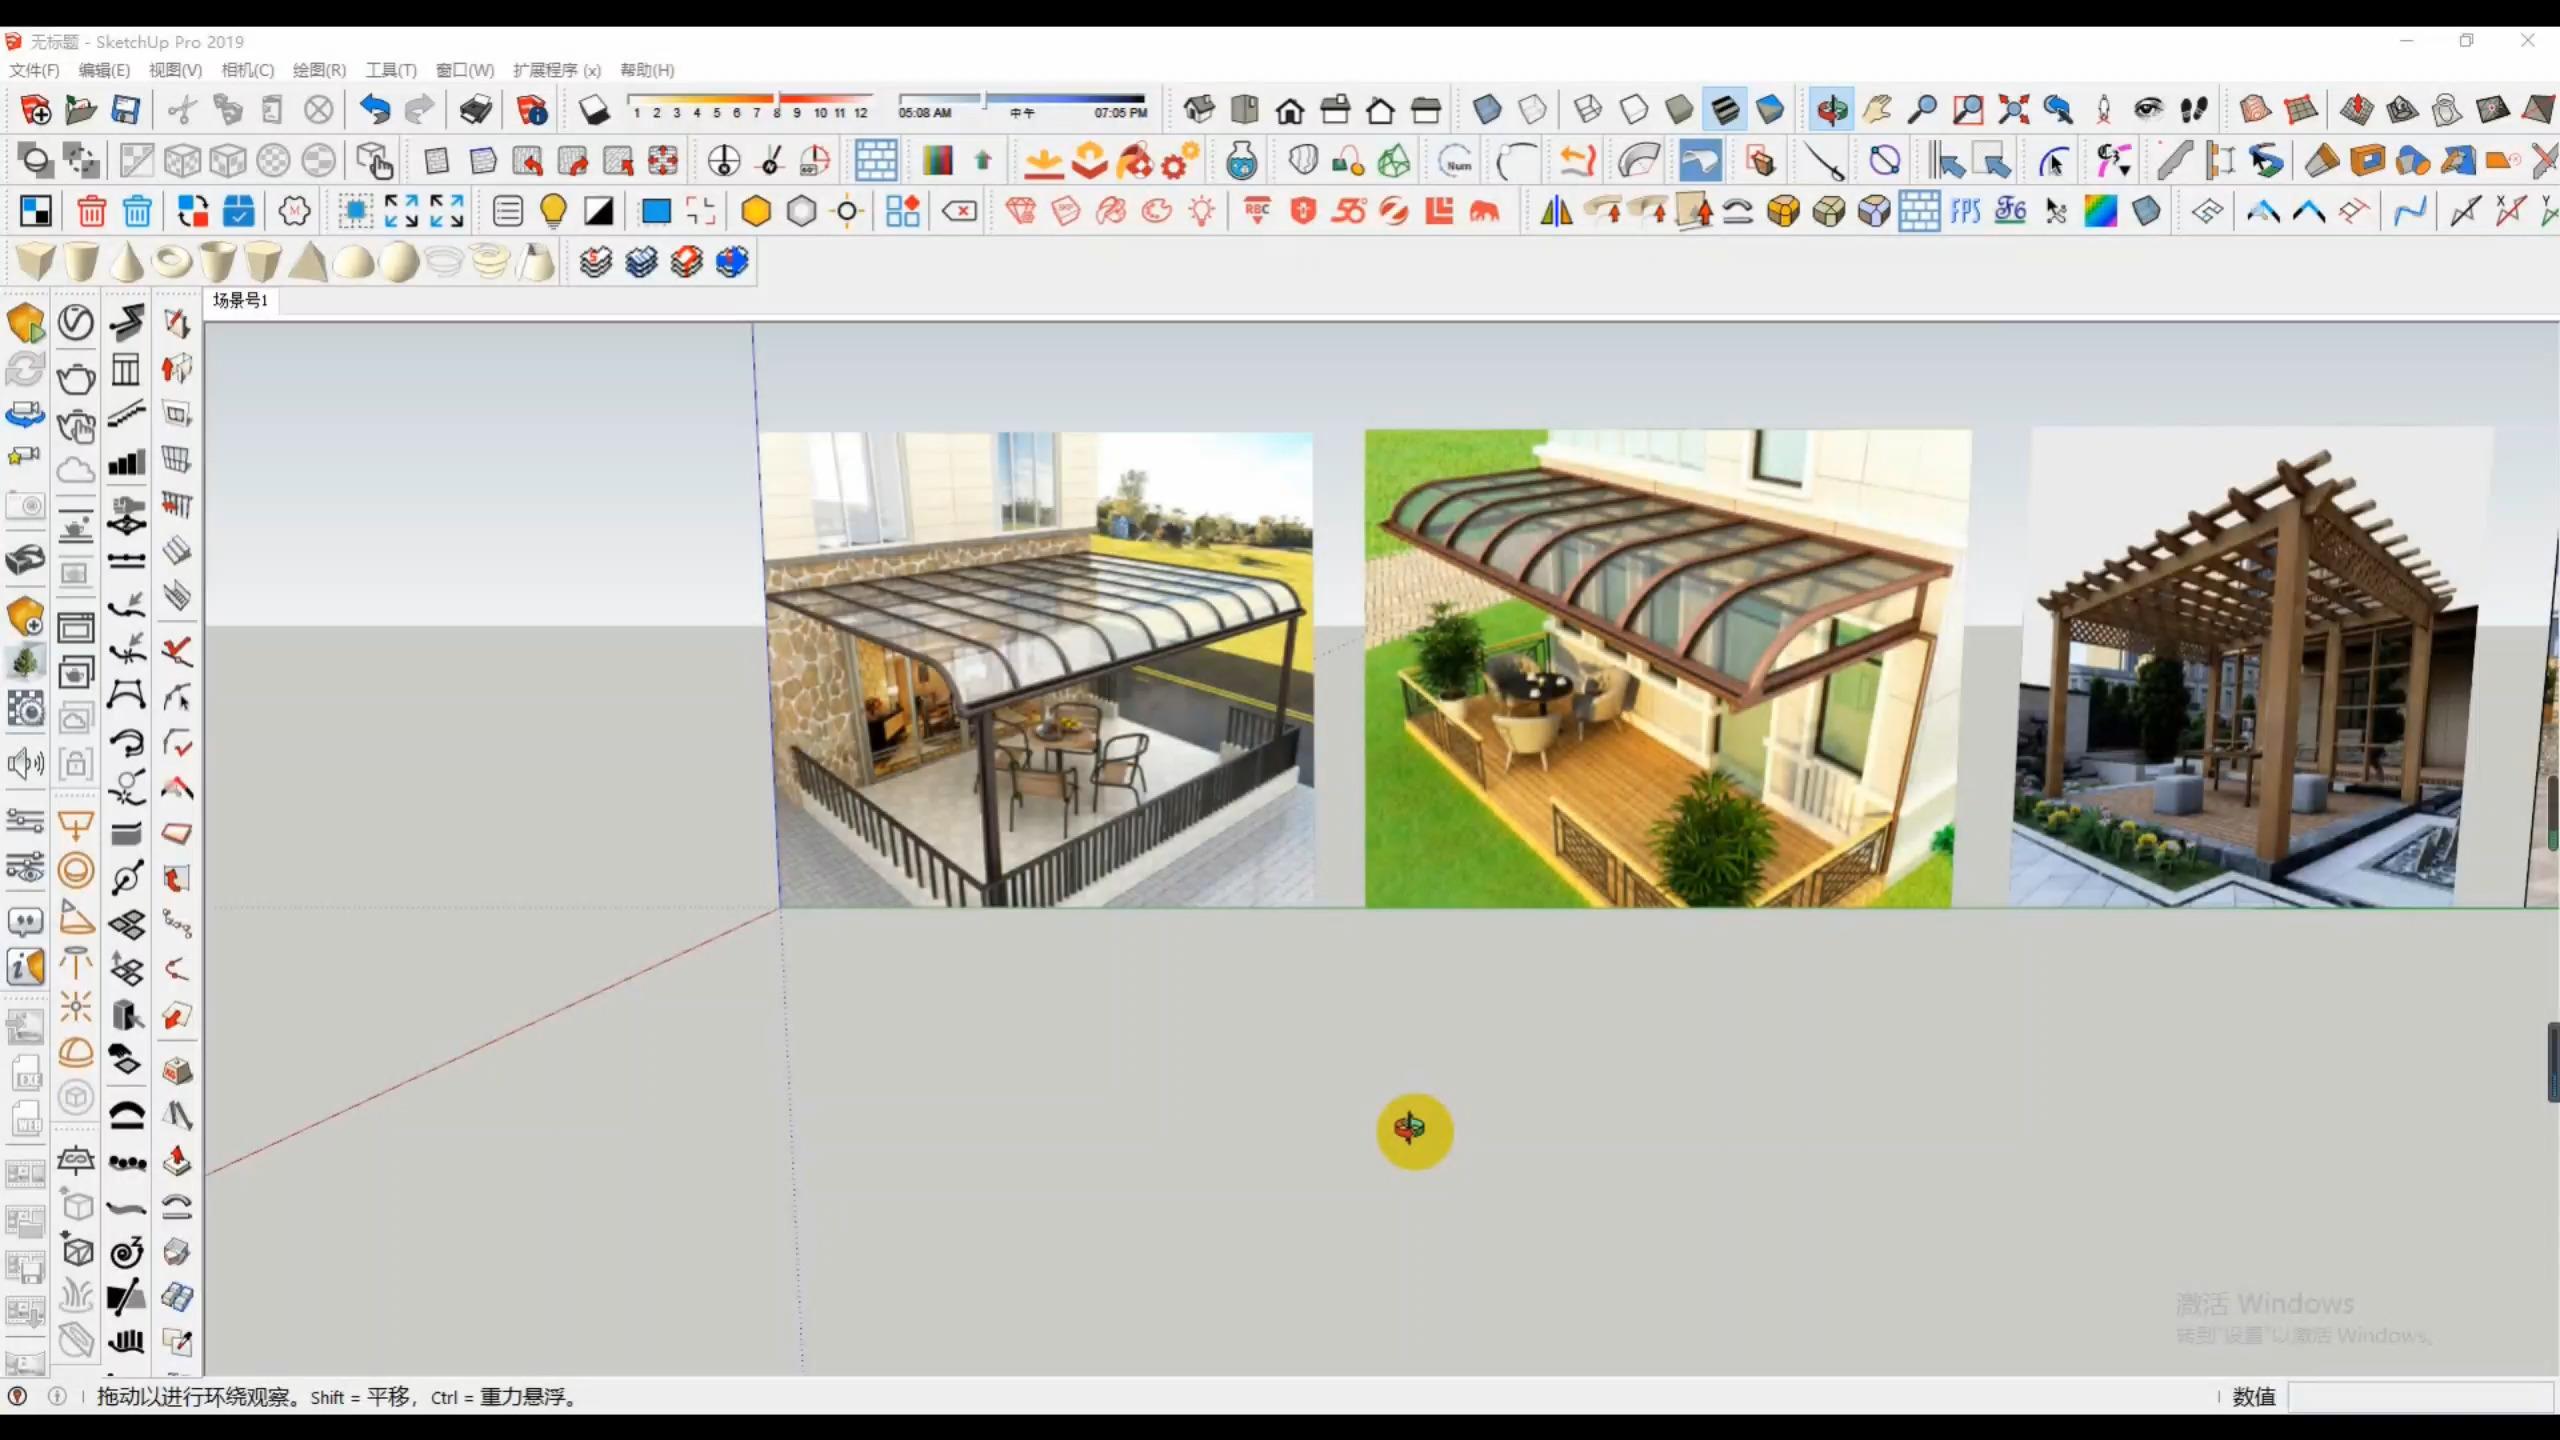Open the 文件(F) menu

[x=34, y=70]
